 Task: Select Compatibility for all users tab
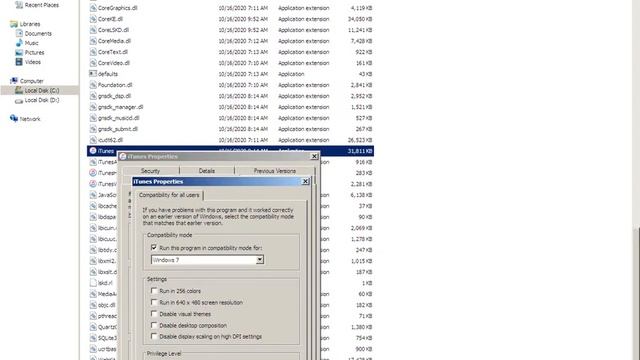click(x=169, y=195)
